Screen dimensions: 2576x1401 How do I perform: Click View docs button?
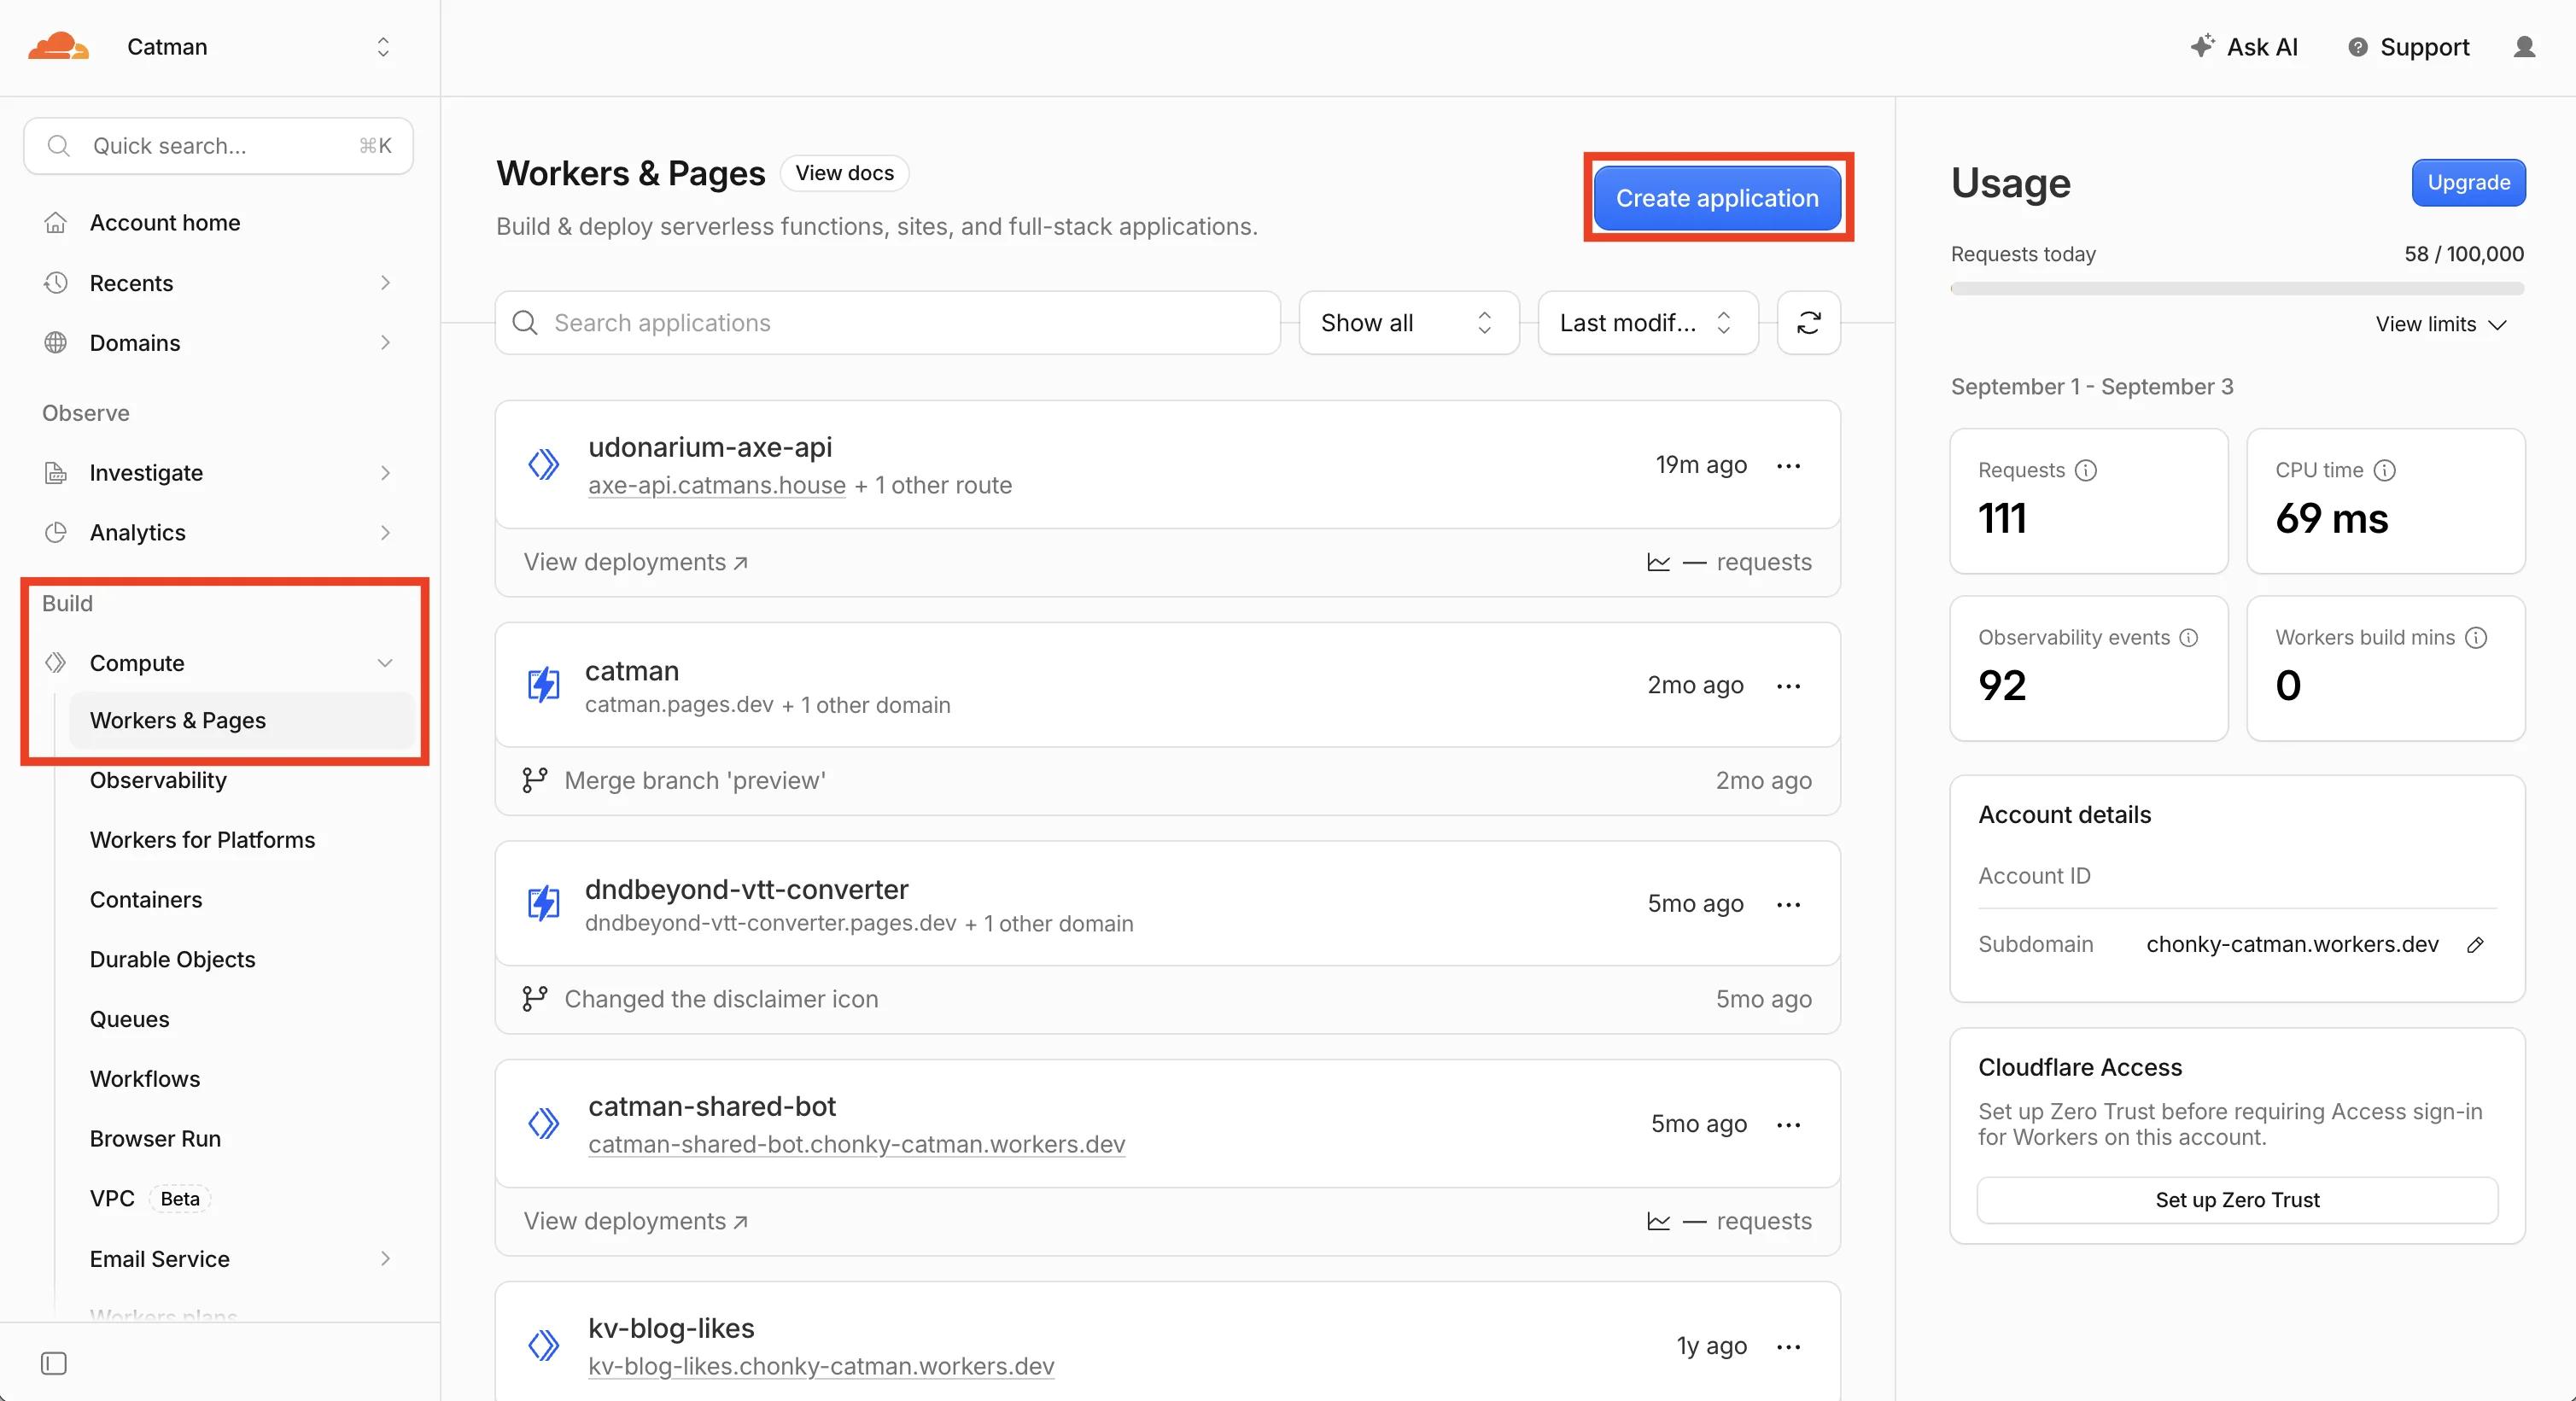coord(844,173)
